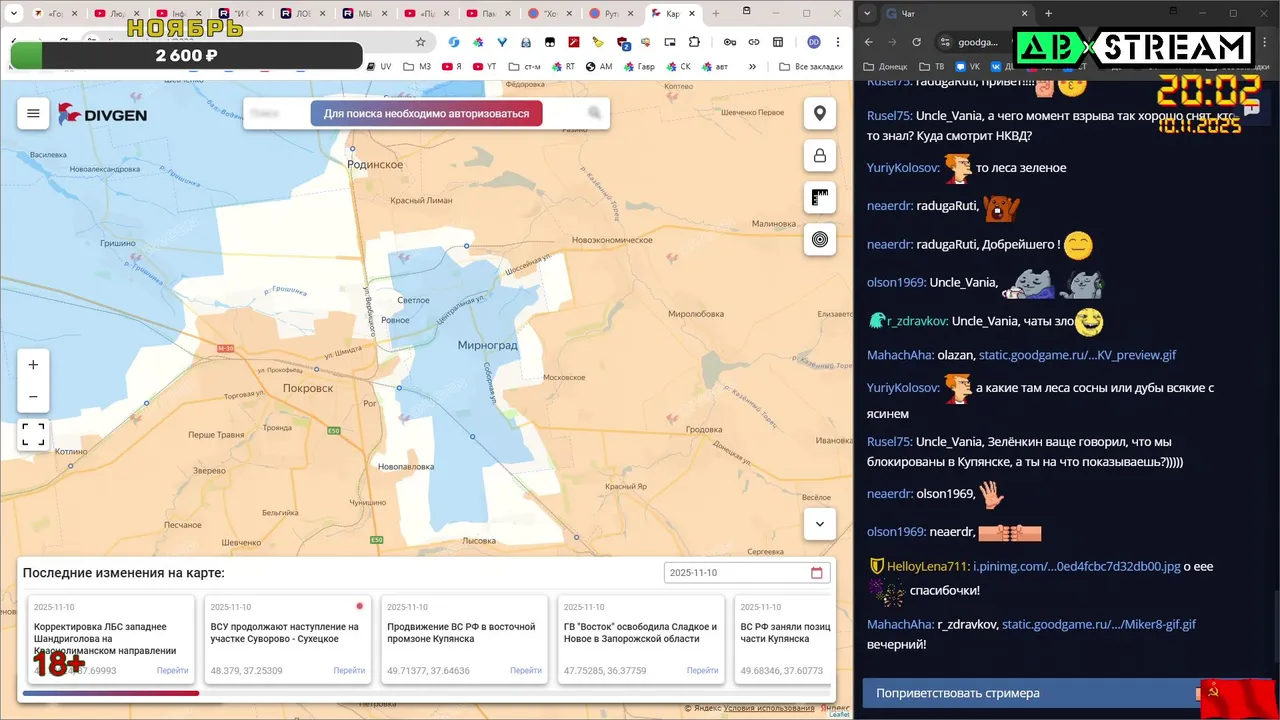Image resolution: width=1280 pixels, height=720 pixels.
Task: Click the red extension with badge 2
Action: point(622,43)
